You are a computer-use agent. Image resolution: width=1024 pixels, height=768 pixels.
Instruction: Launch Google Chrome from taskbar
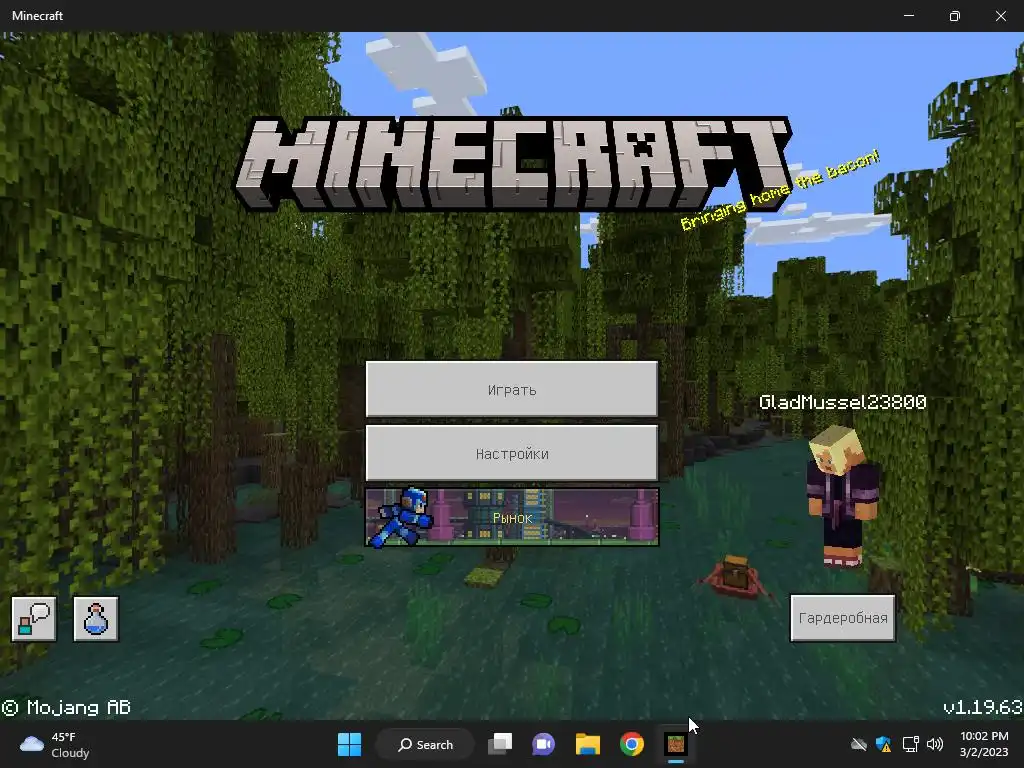[x=632, y=744]
